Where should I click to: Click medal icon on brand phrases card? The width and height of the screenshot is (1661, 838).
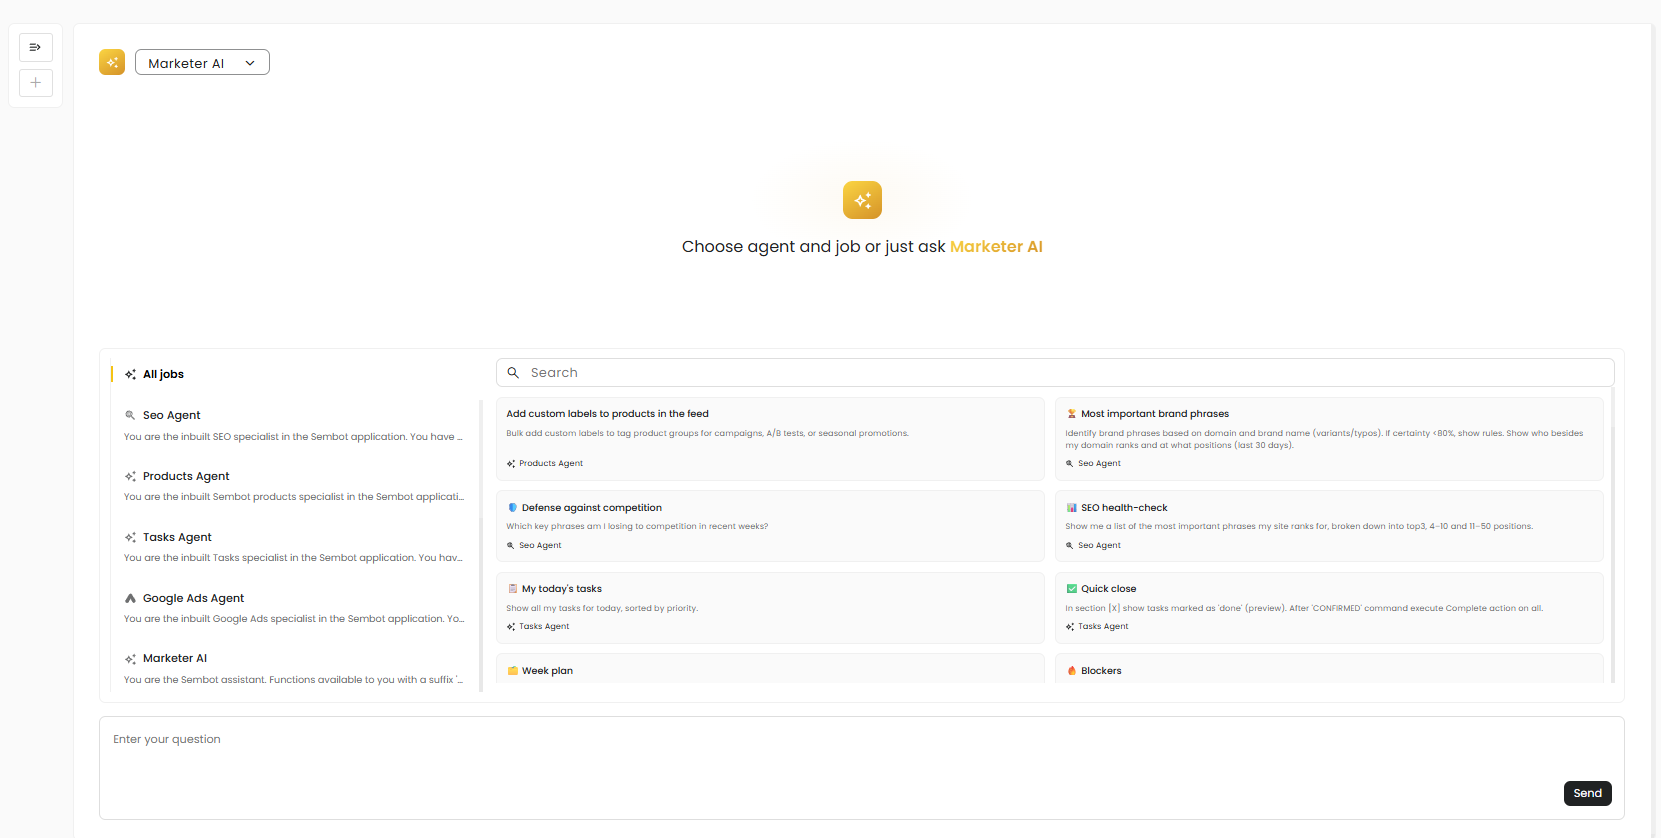1071,414
